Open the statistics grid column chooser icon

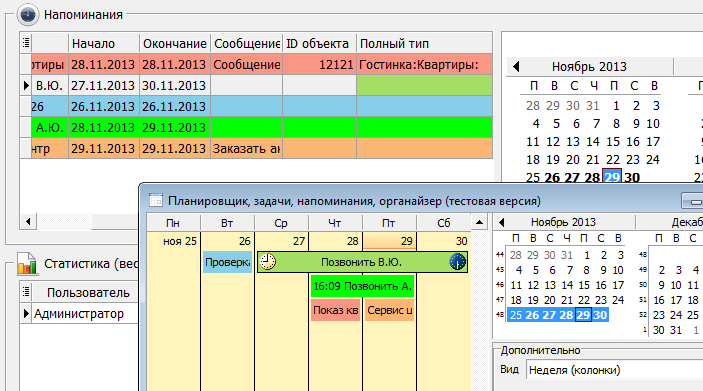(26, 292)
